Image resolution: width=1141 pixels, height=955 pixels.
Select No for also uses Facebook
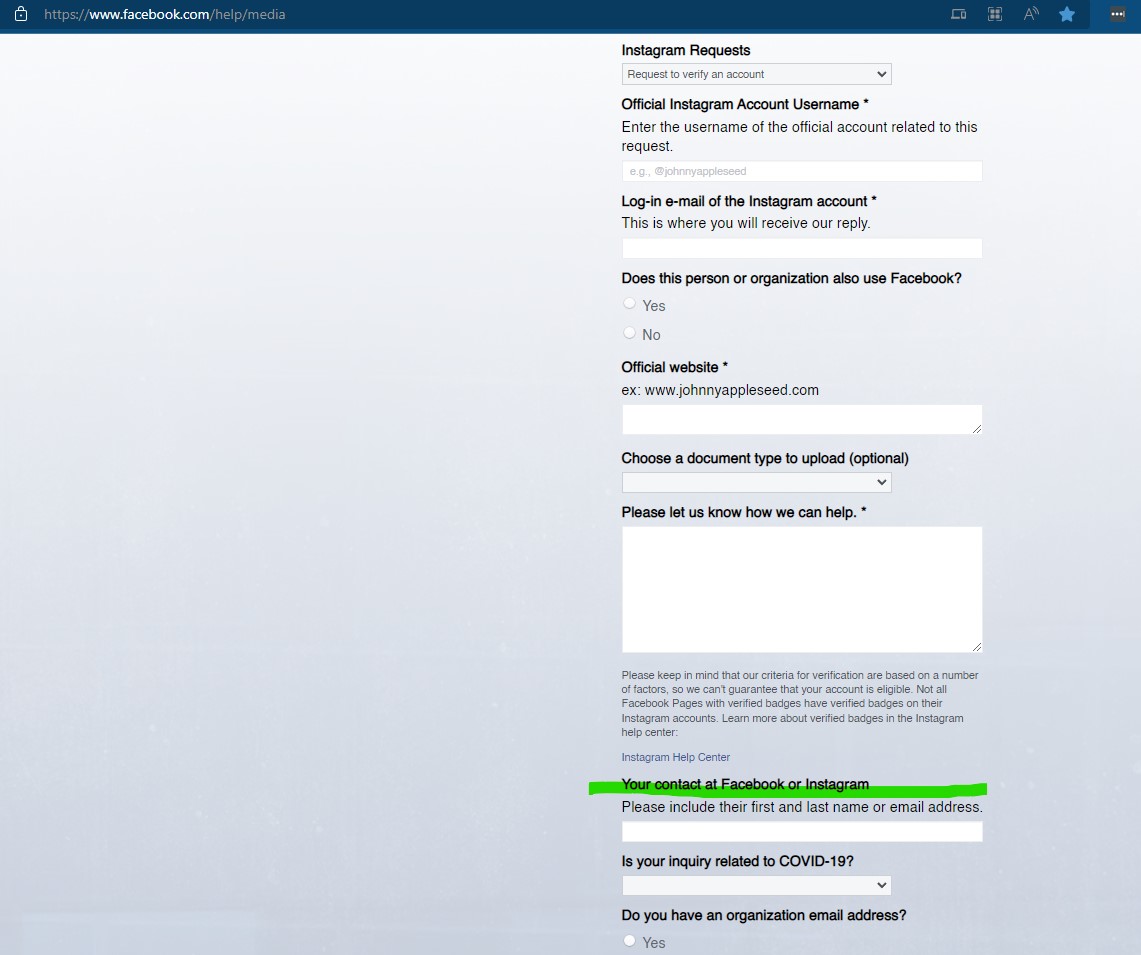click(x=629, y=333)
